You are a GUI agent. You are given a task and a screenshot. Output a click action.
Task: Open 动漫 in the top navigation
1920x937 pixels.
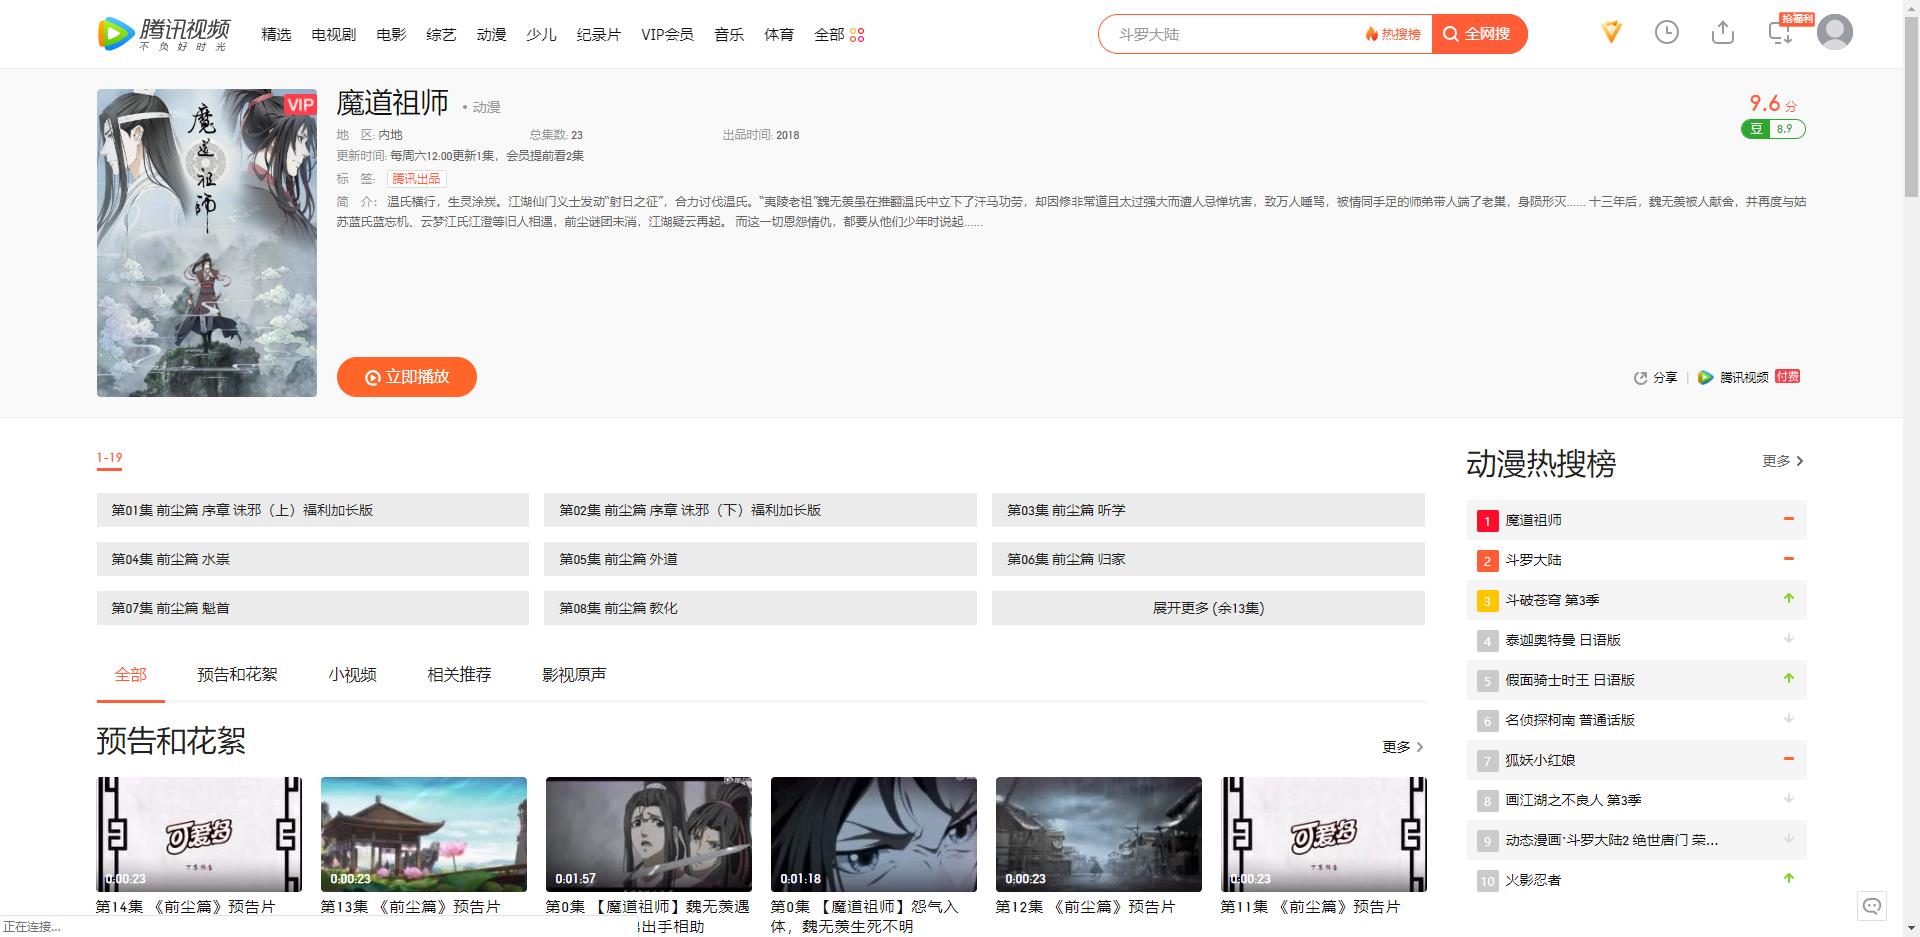(491, 35)
